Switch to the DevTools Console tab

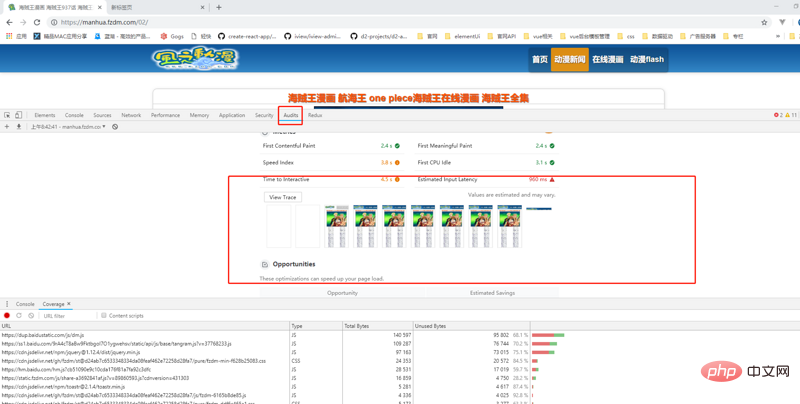(74, 115)
